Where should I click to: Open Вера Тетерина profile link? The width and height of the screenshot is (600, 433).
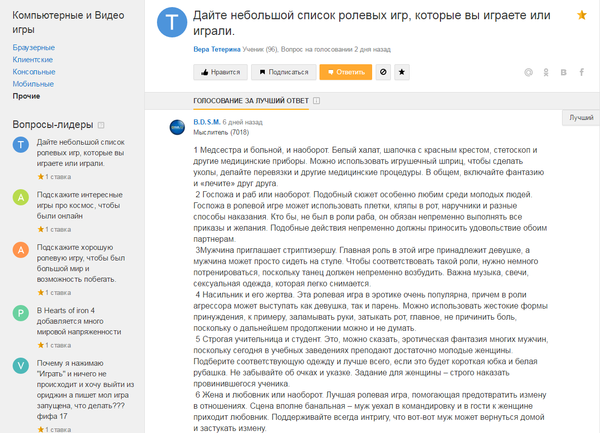(217, 49)
